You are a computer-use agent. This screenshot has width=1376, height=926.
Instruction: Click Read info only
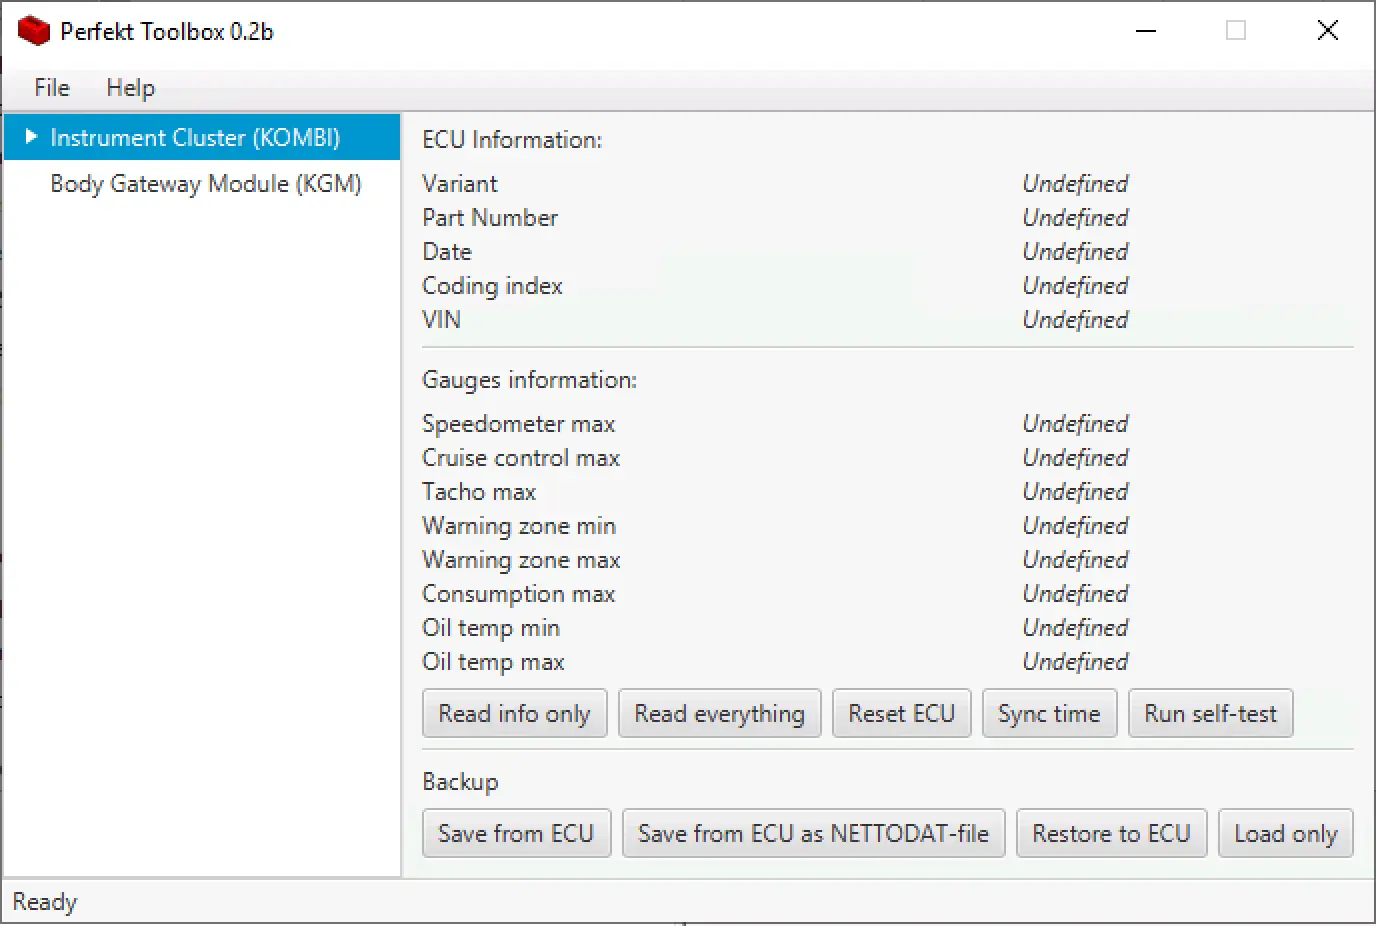[x=514, y=713]
